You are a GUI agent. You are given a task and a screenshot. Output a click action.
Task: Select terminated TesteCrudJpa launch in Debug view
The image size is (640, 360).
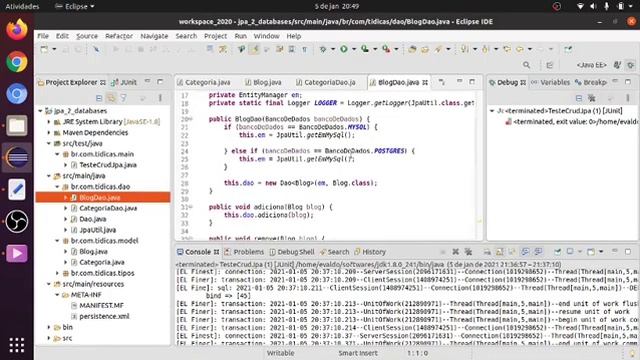[563, 111]
